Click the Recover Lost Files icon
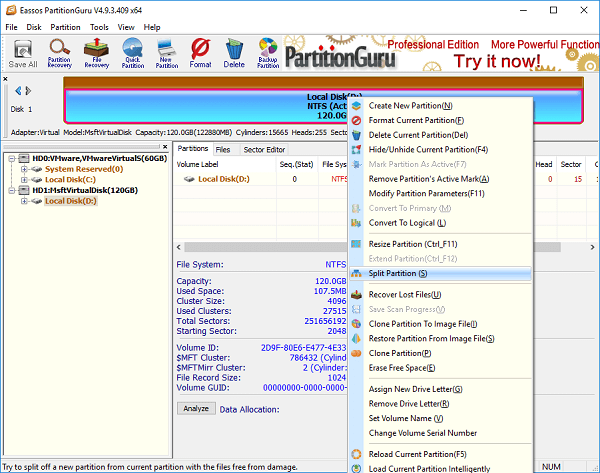The image size is (600, 473). click(356, 295)
